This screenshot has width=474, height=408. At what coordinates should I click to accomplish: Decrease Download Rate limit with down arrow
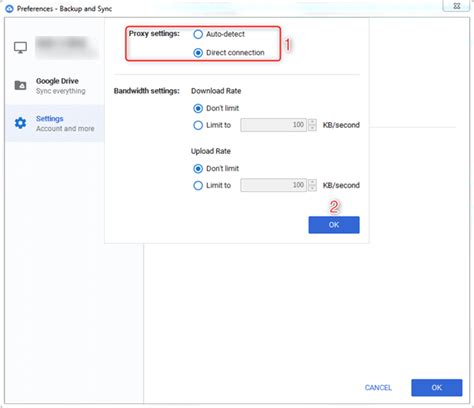pyautogui.click(x=312, y=128)
